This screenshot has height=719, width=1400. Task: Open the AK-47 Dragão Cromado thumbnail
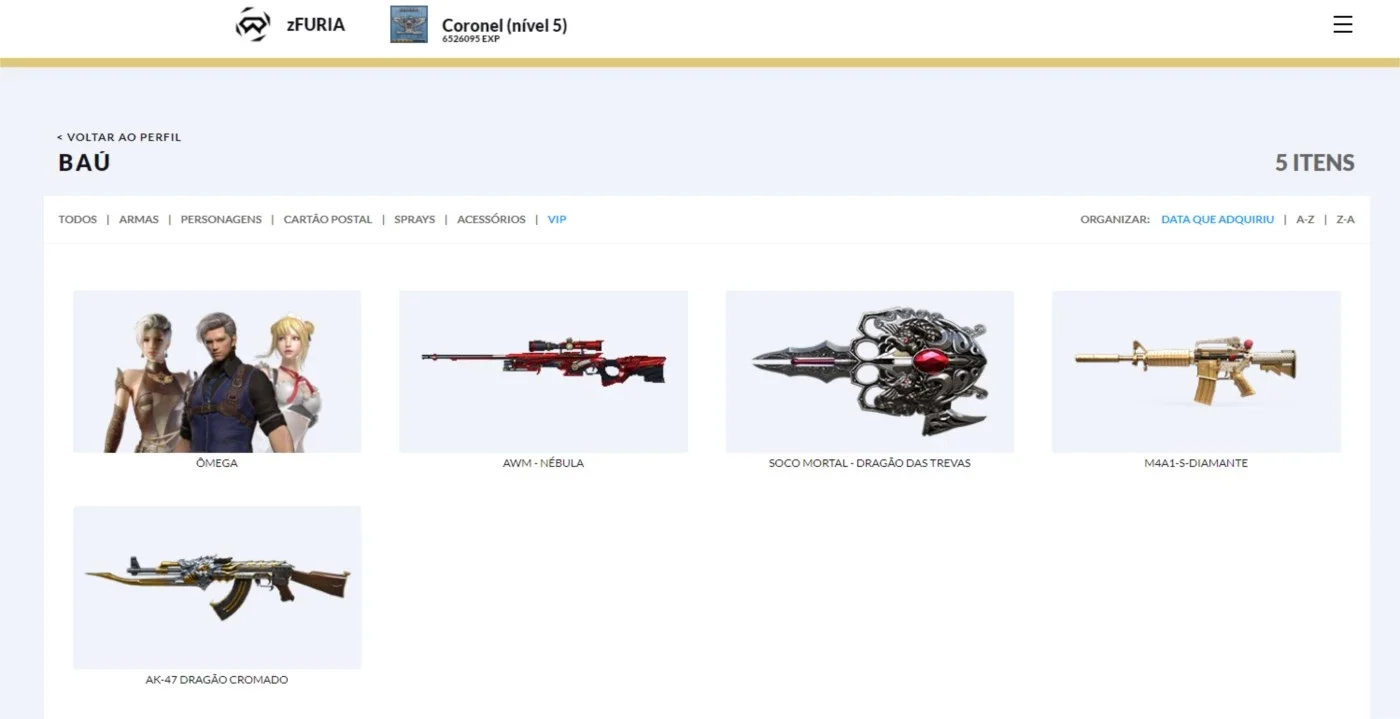coord(217,587)
